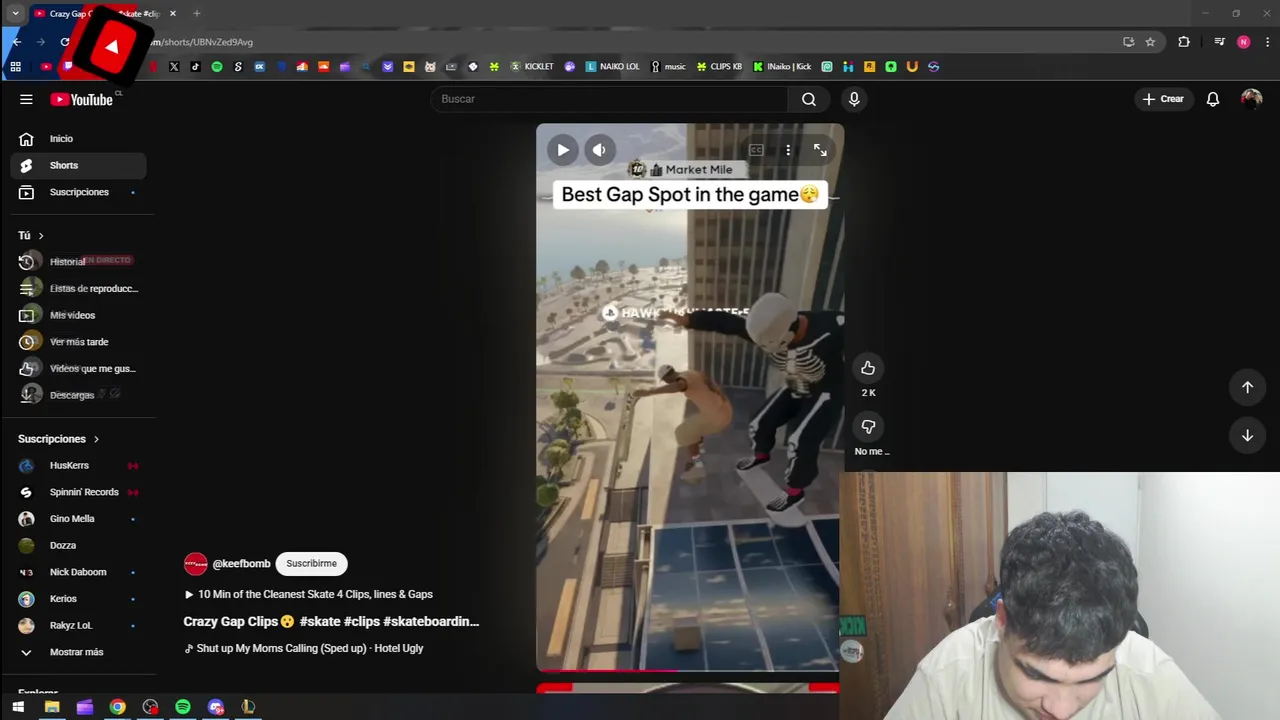Viewport: 1280px width, 720px height.
Task: Click the Short's red progress bar
Action: click(688, 670)
